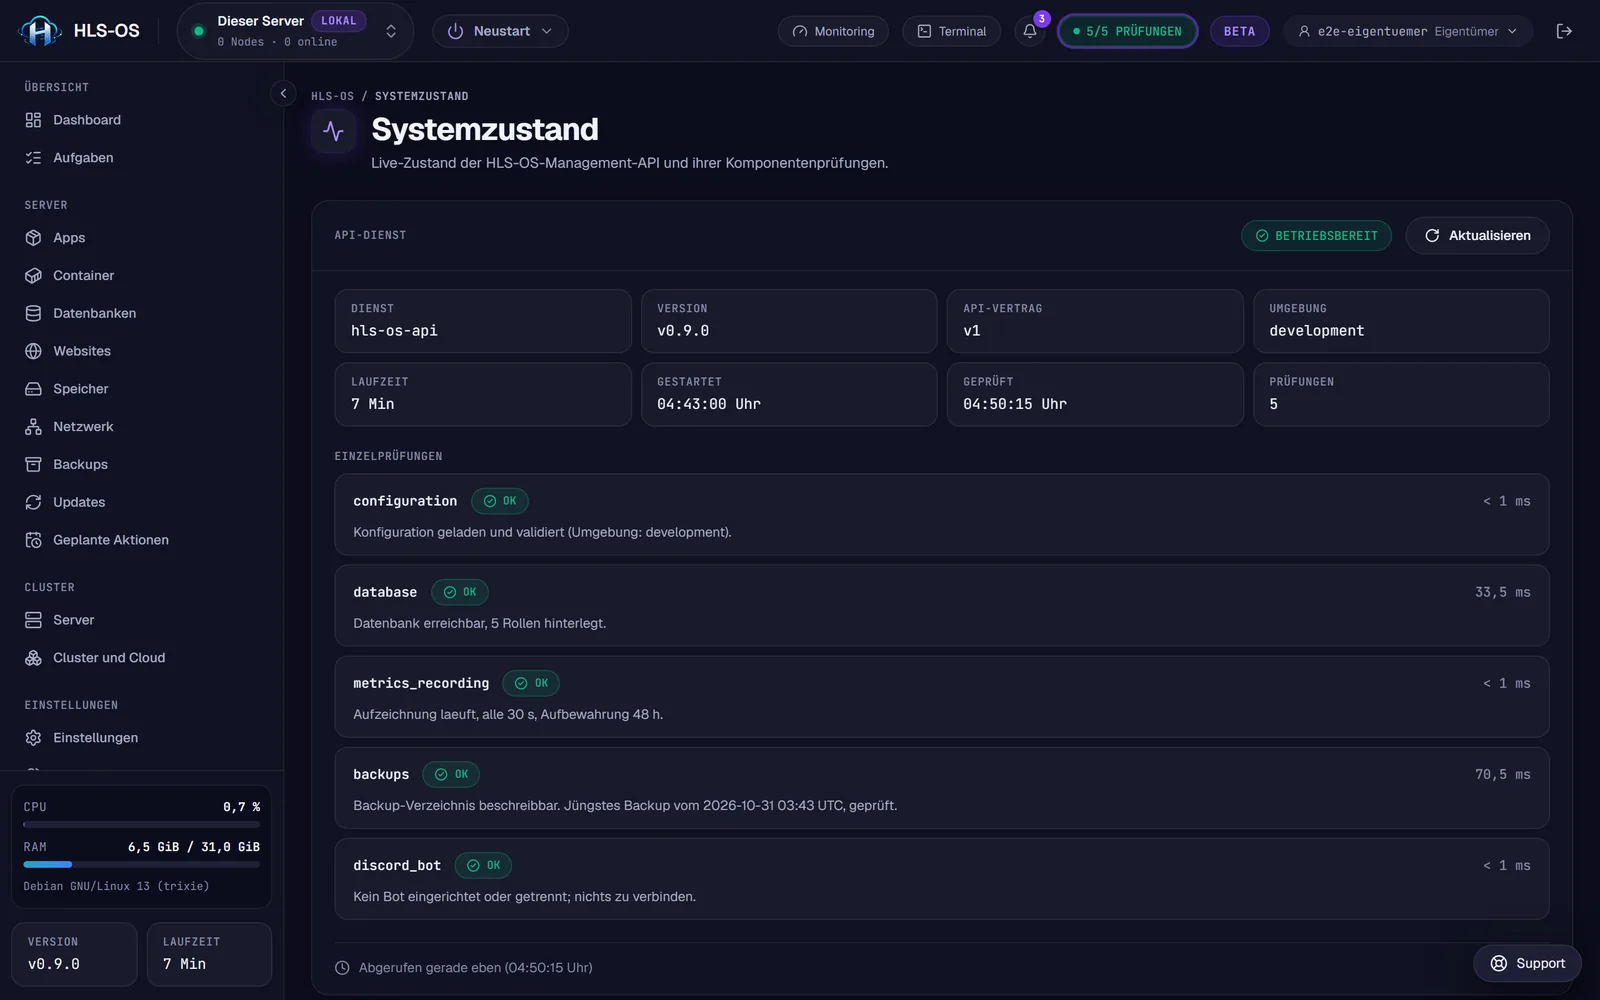Screen dimensions: 1600x1000
Task: Click the Prüfungen 5 card
Action: (x=1401, y=394)
